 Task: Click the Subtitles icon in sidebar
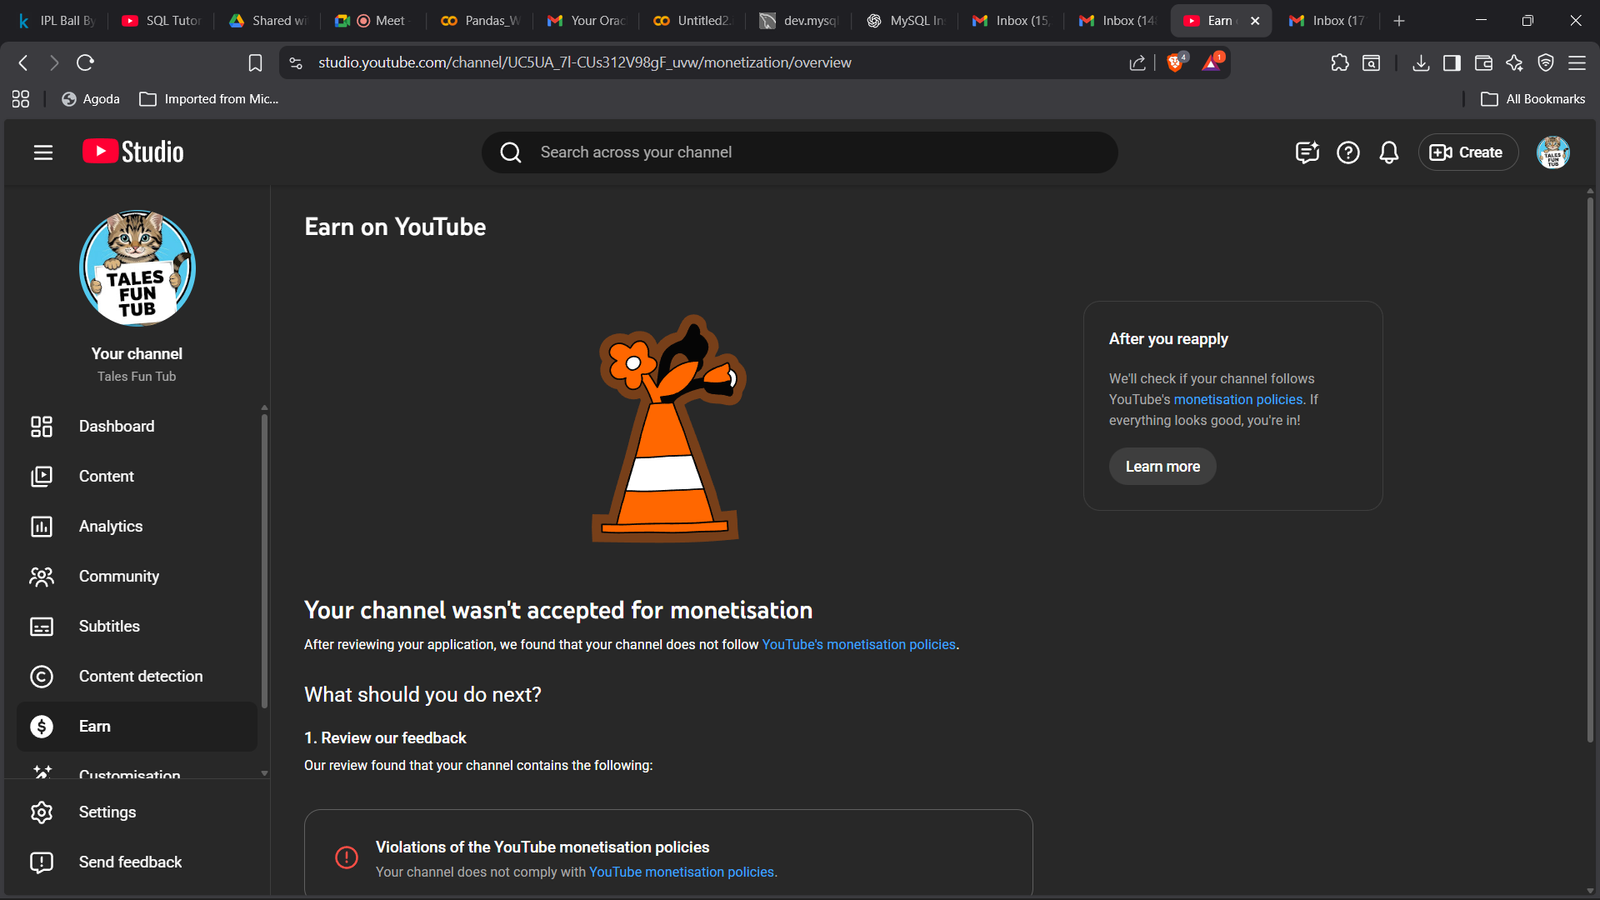tap(42, 626)
